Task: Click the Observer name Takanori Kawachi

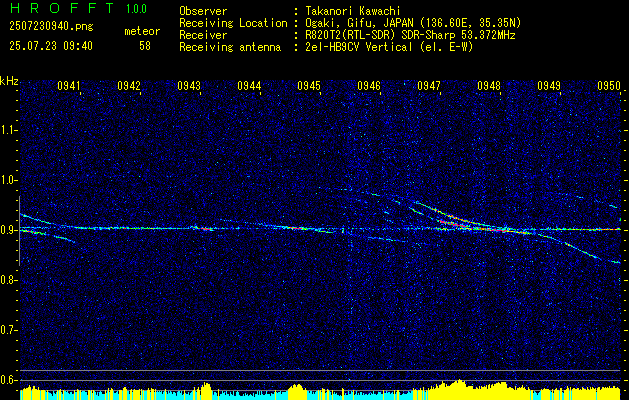Action: pos(353,11)
